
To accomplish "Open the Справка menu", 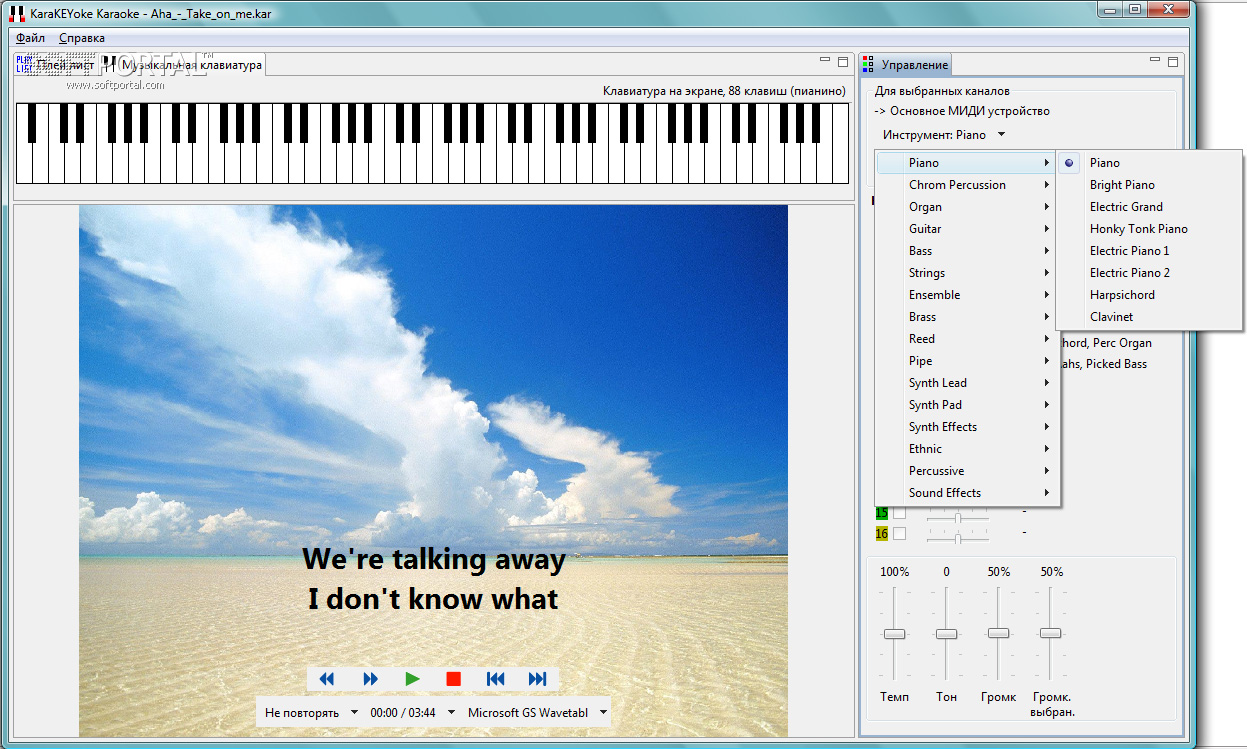I will (82, 38).
